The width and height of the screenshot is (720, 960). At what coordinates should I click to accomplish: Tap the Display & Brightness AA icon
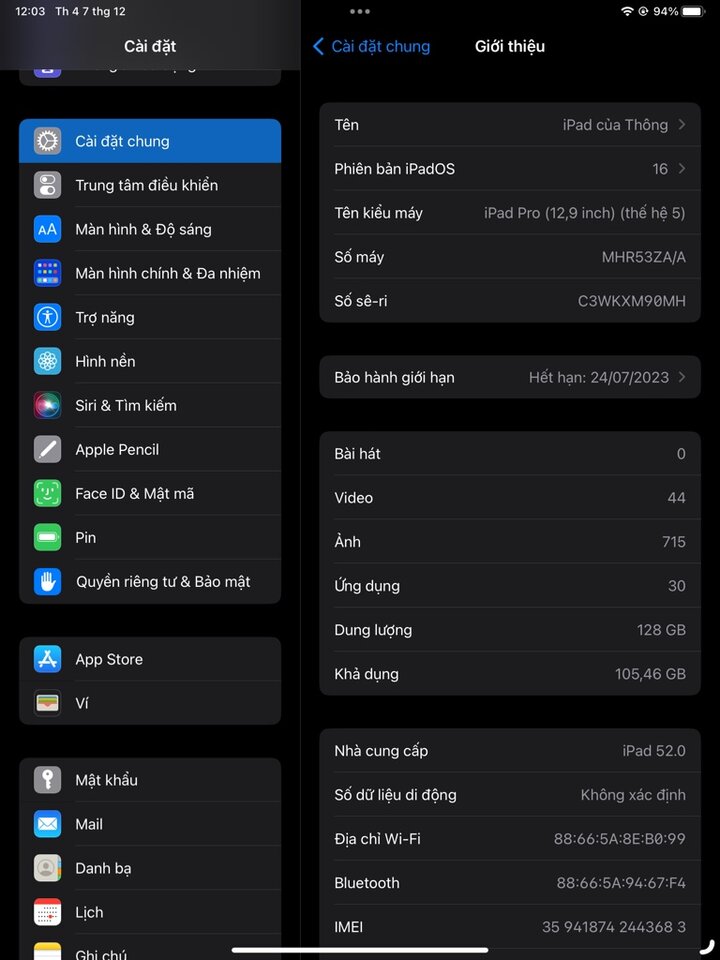tap(47, 229)
